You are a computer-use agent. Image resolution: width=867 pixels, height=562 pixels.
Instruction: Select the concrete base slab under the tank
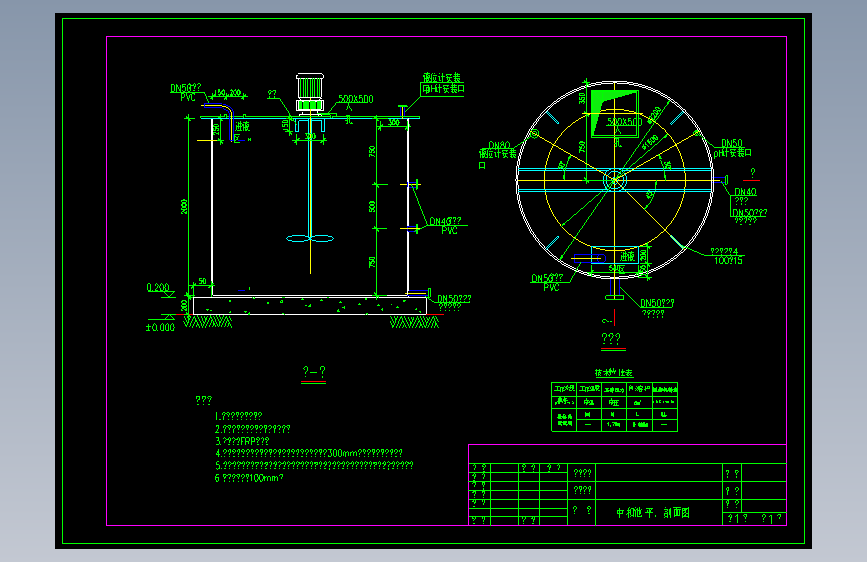(310, 306)
